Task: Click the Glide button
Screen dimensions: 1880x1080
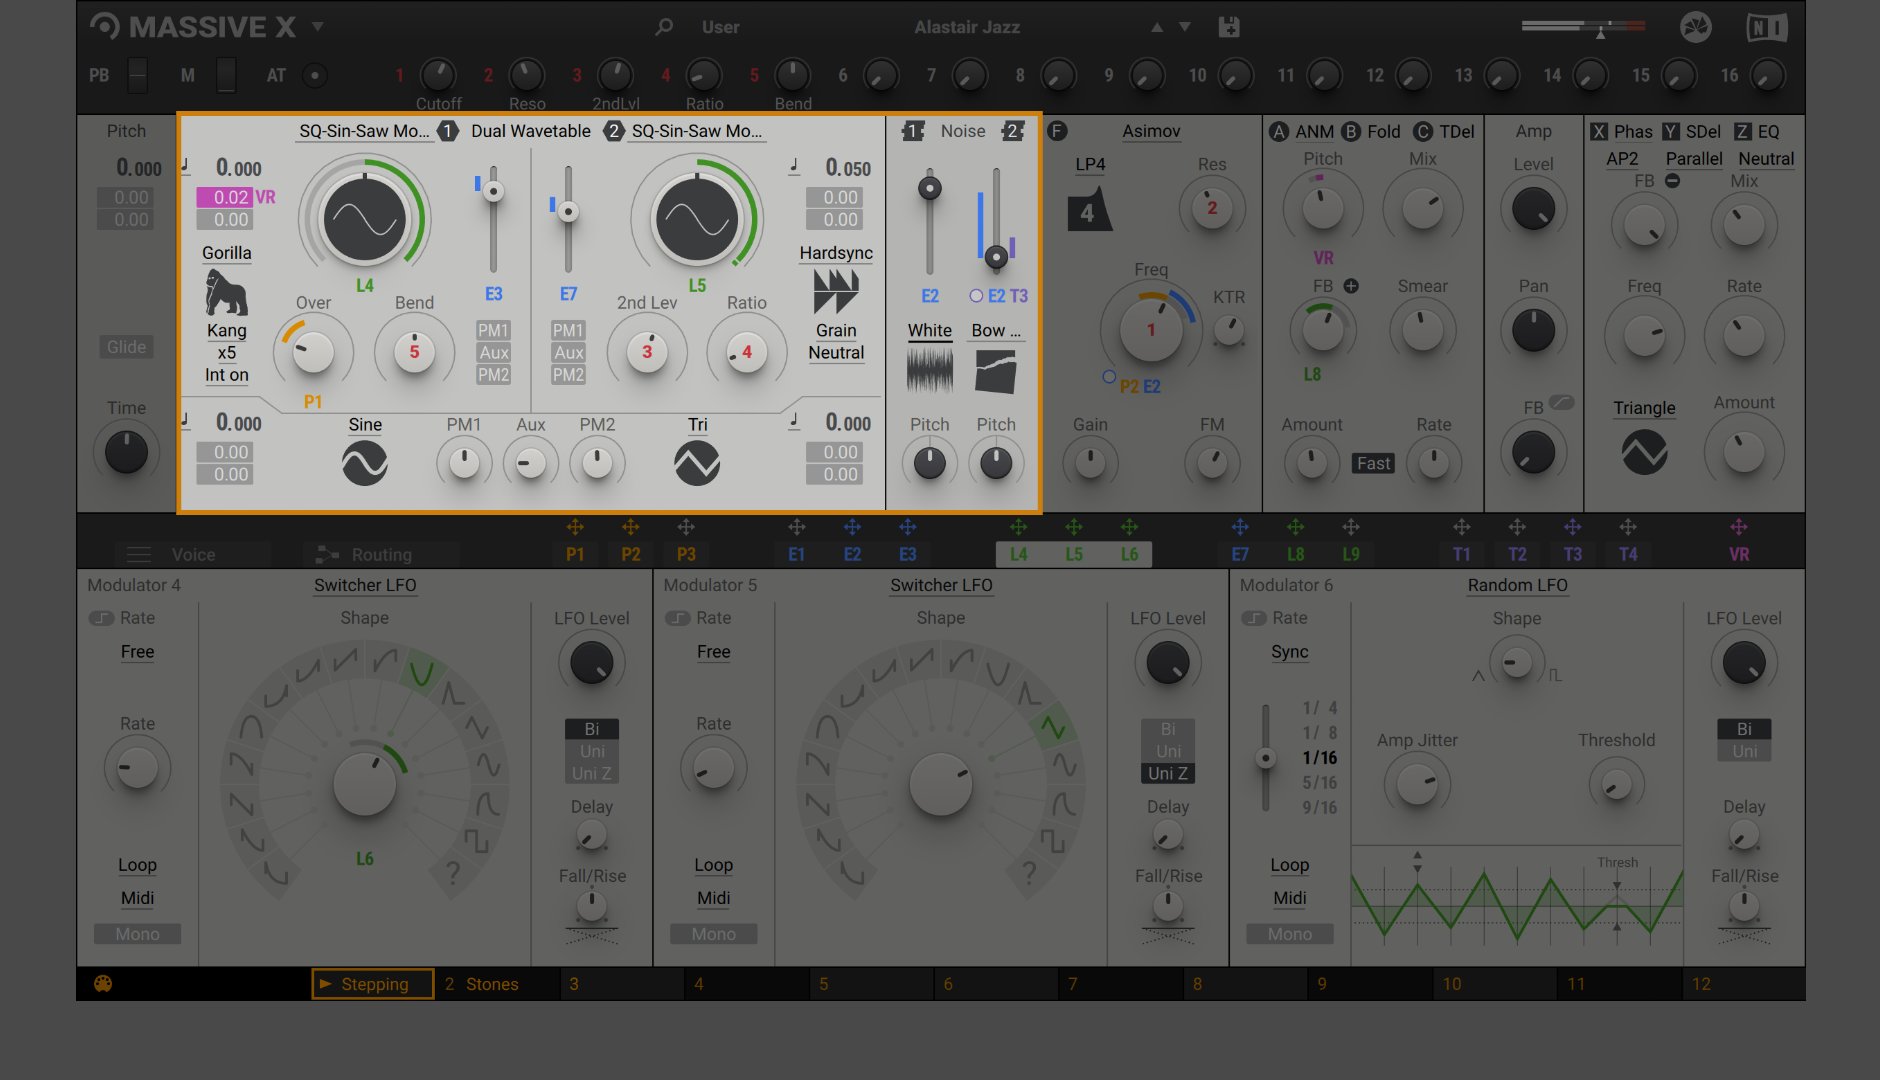Action: (126, 347)
